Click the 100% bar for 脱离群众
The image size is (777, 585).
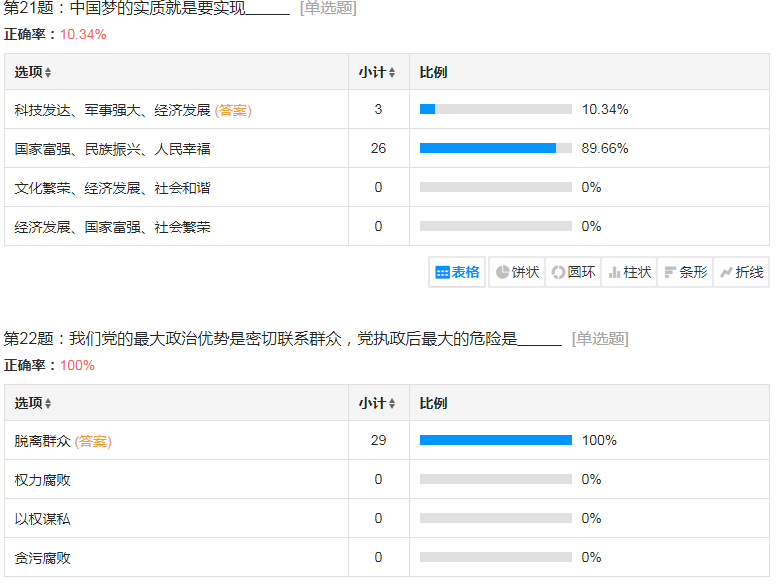tap(495, 440)
